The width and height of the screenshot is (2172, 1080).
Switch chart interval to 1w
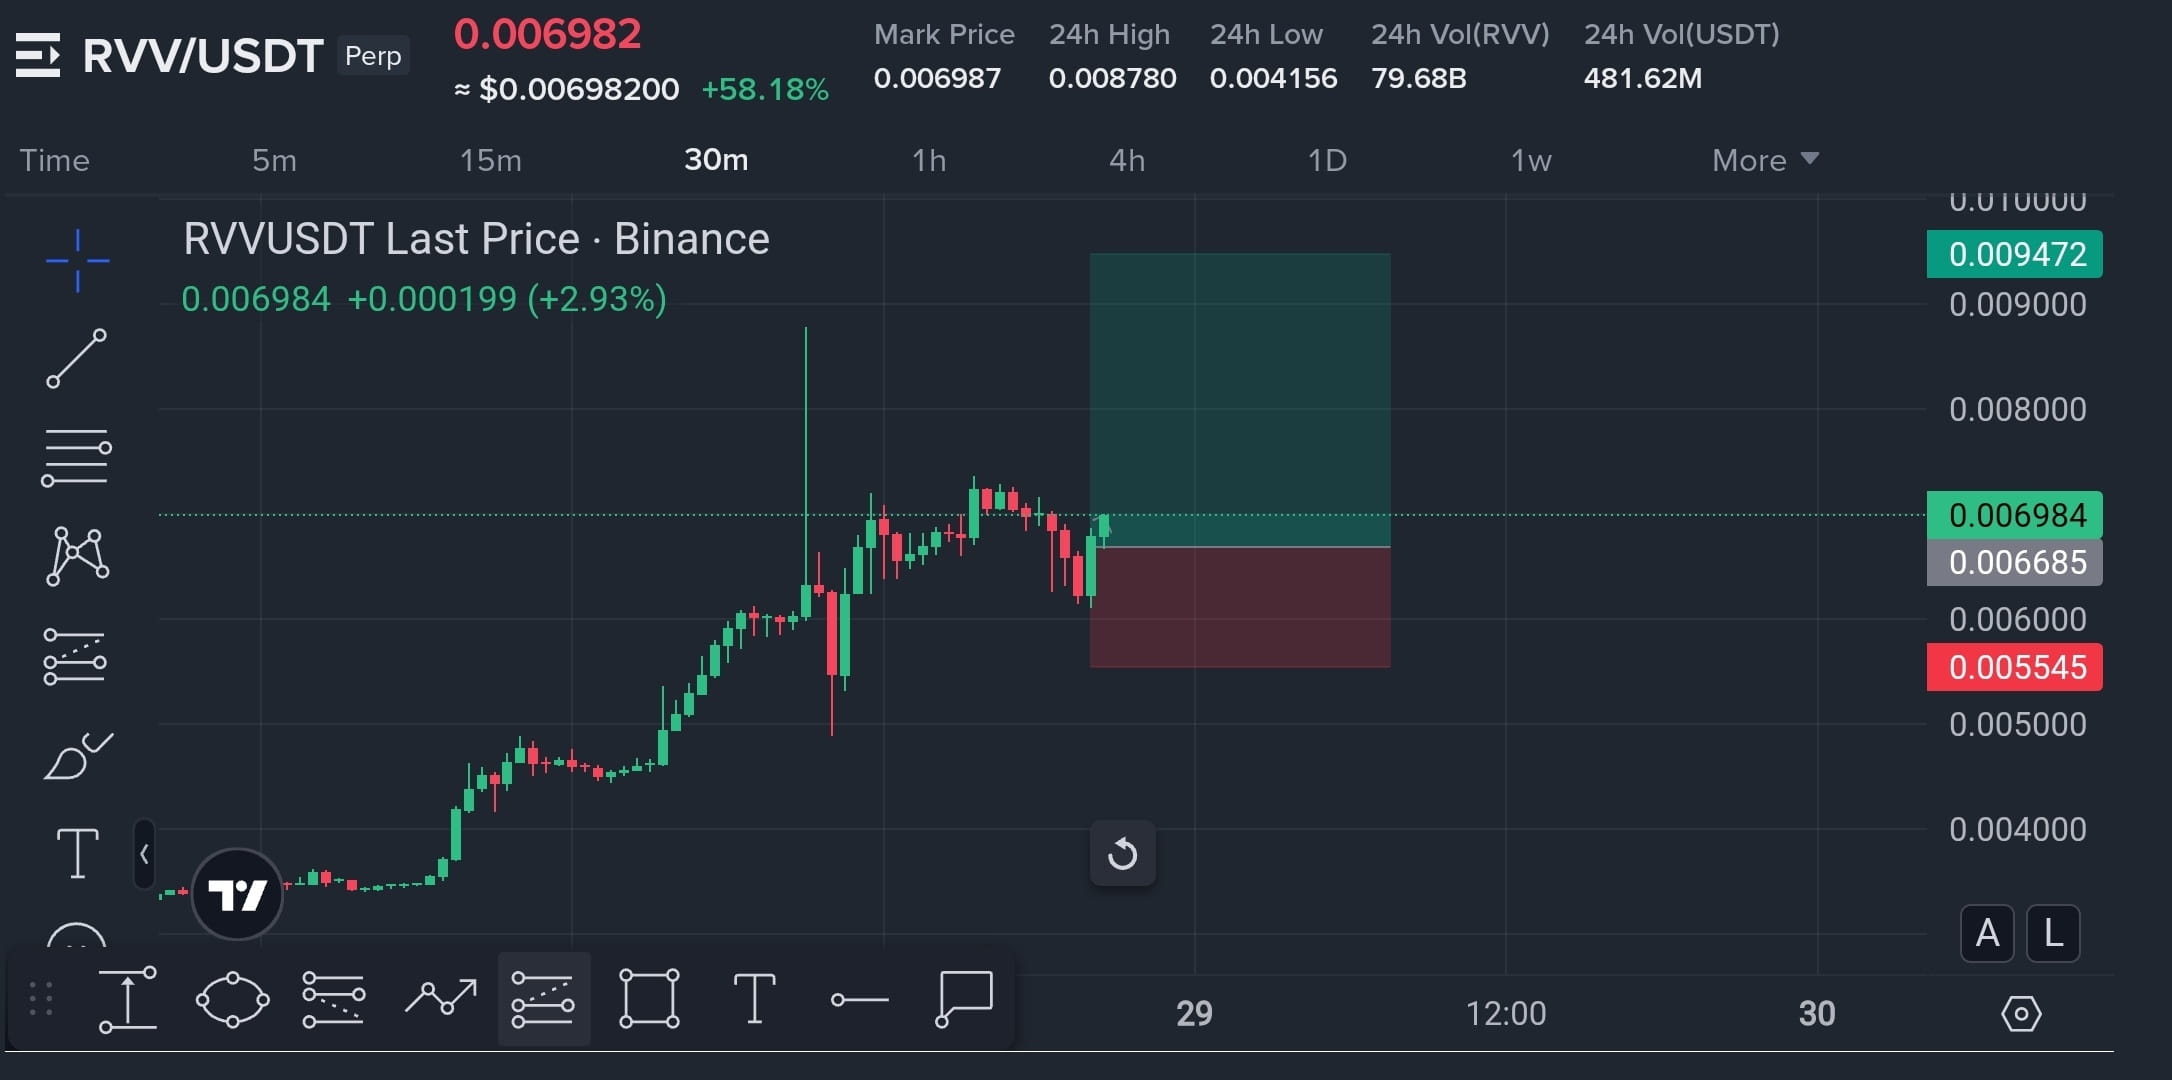tap(1531, 160)
